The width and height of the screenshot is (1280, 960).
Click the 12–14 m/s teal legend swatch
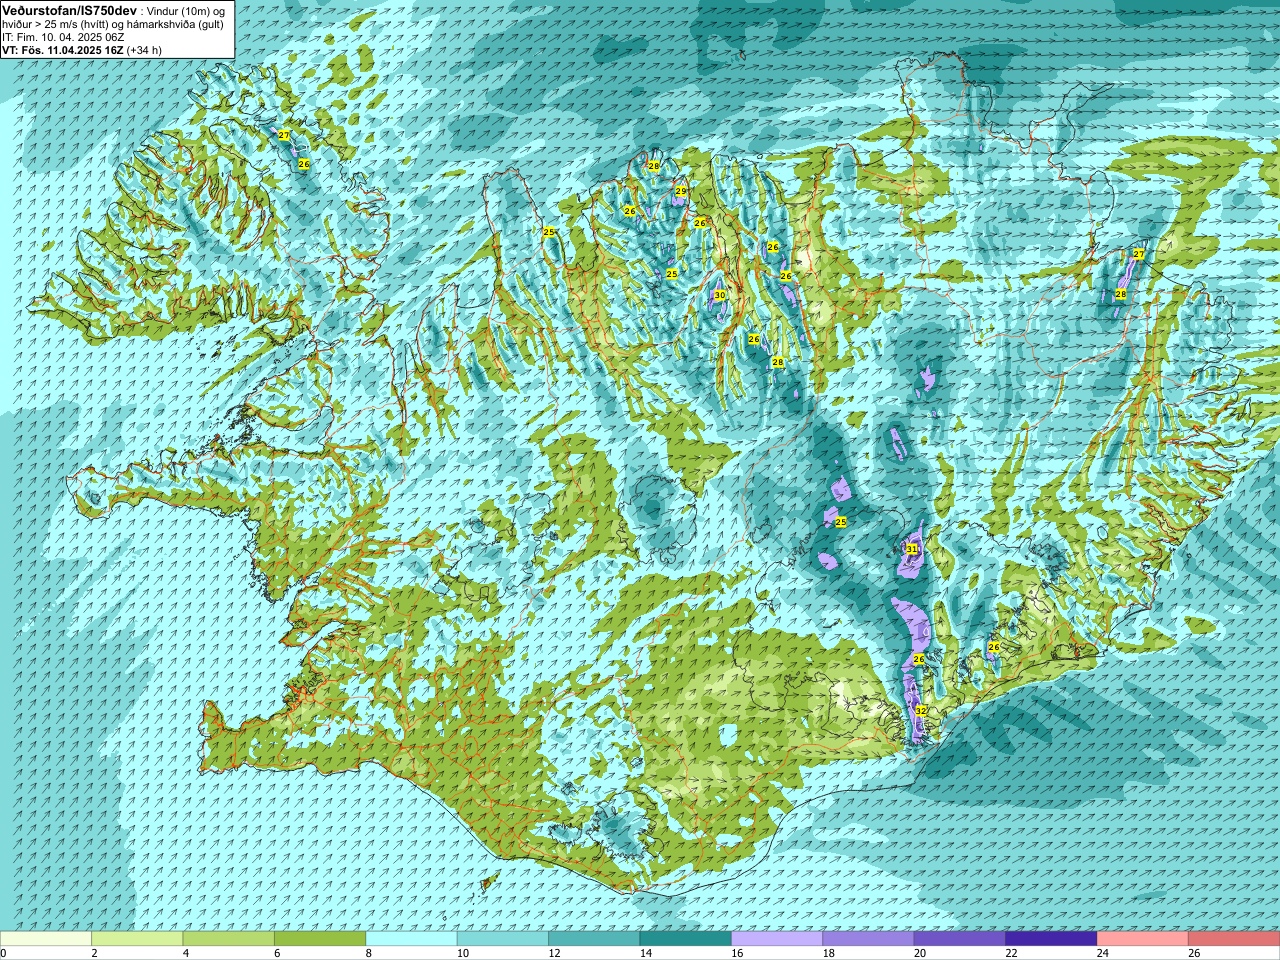coord(594,939)
